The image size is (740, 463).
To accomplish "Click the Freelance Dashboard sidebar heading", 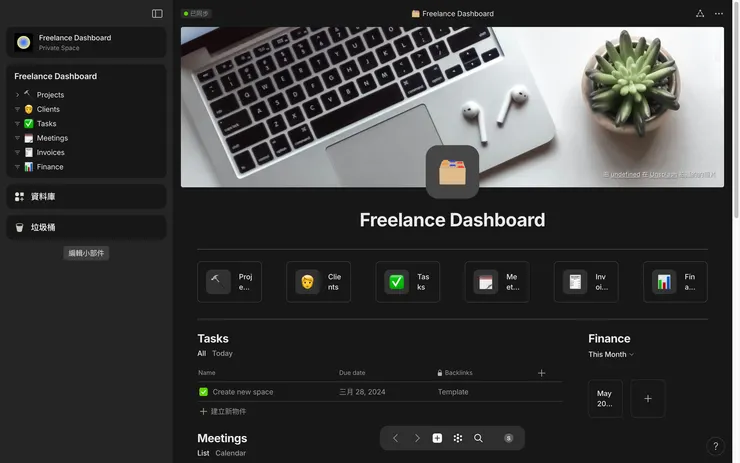I will (55, 76).
